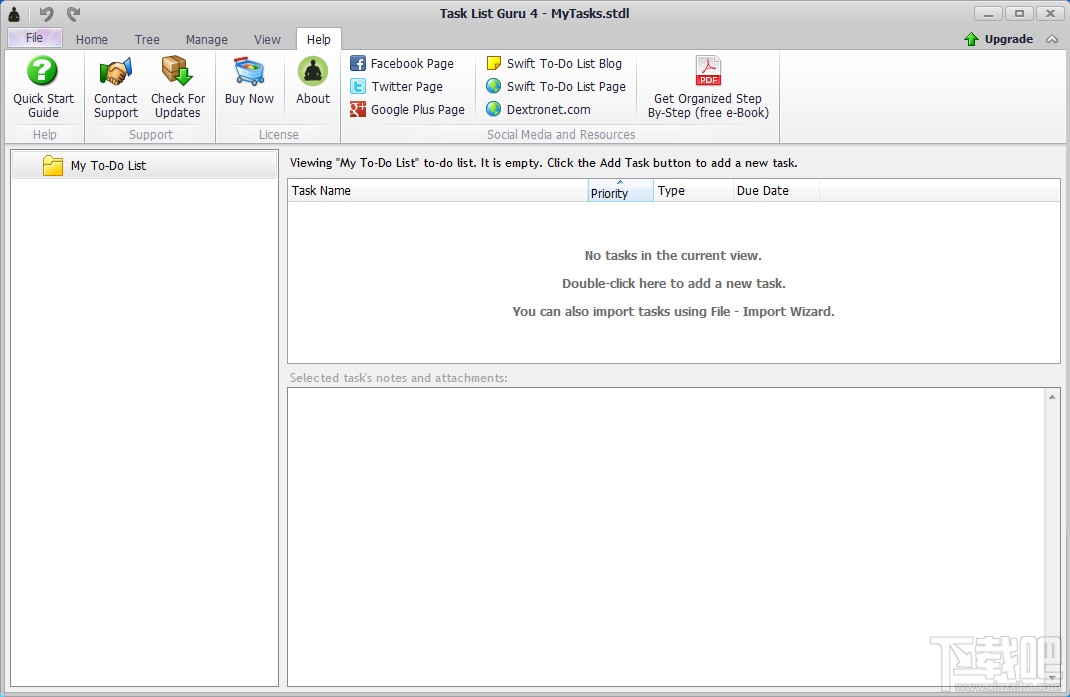Image resolution: width=1070 pixels, height=697 pixels.
Task: Click the Upgrade button
Action: pyautogui.click(x=998, y=39)
